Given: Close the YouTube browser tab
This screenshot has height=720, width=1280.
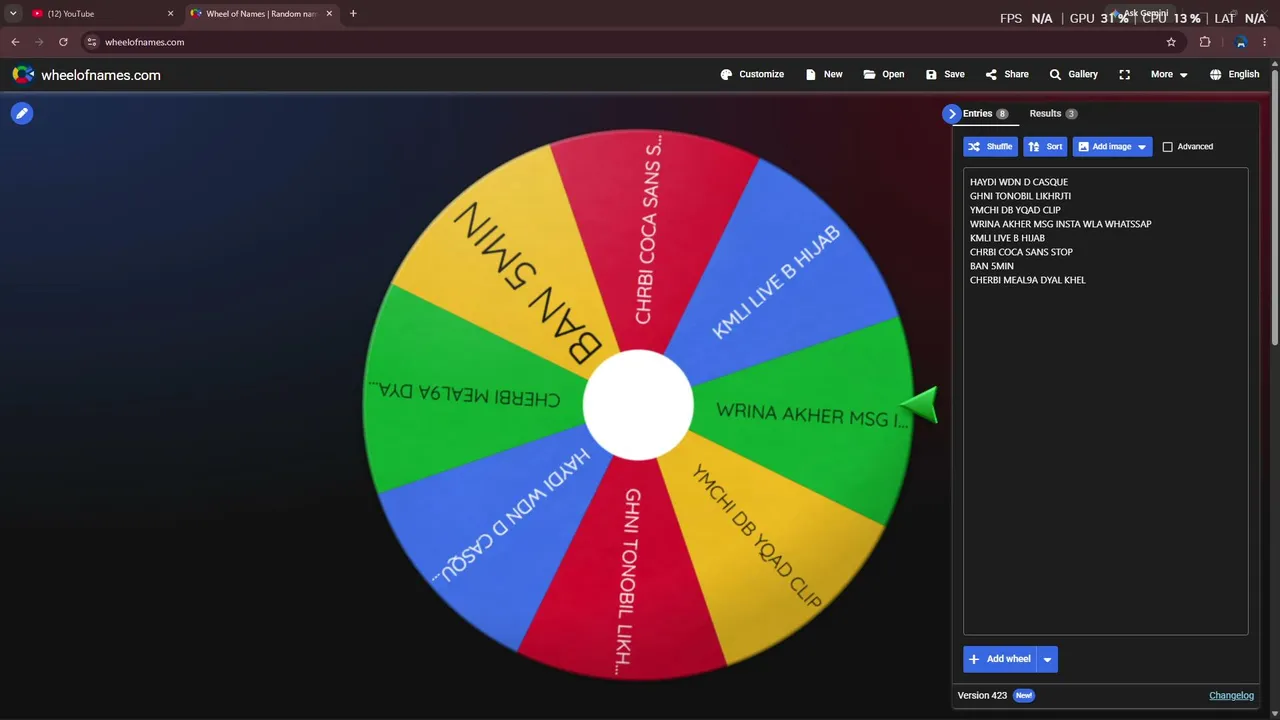Looking at the screenshot, I should pyautogui.click(x=170, y=14).
